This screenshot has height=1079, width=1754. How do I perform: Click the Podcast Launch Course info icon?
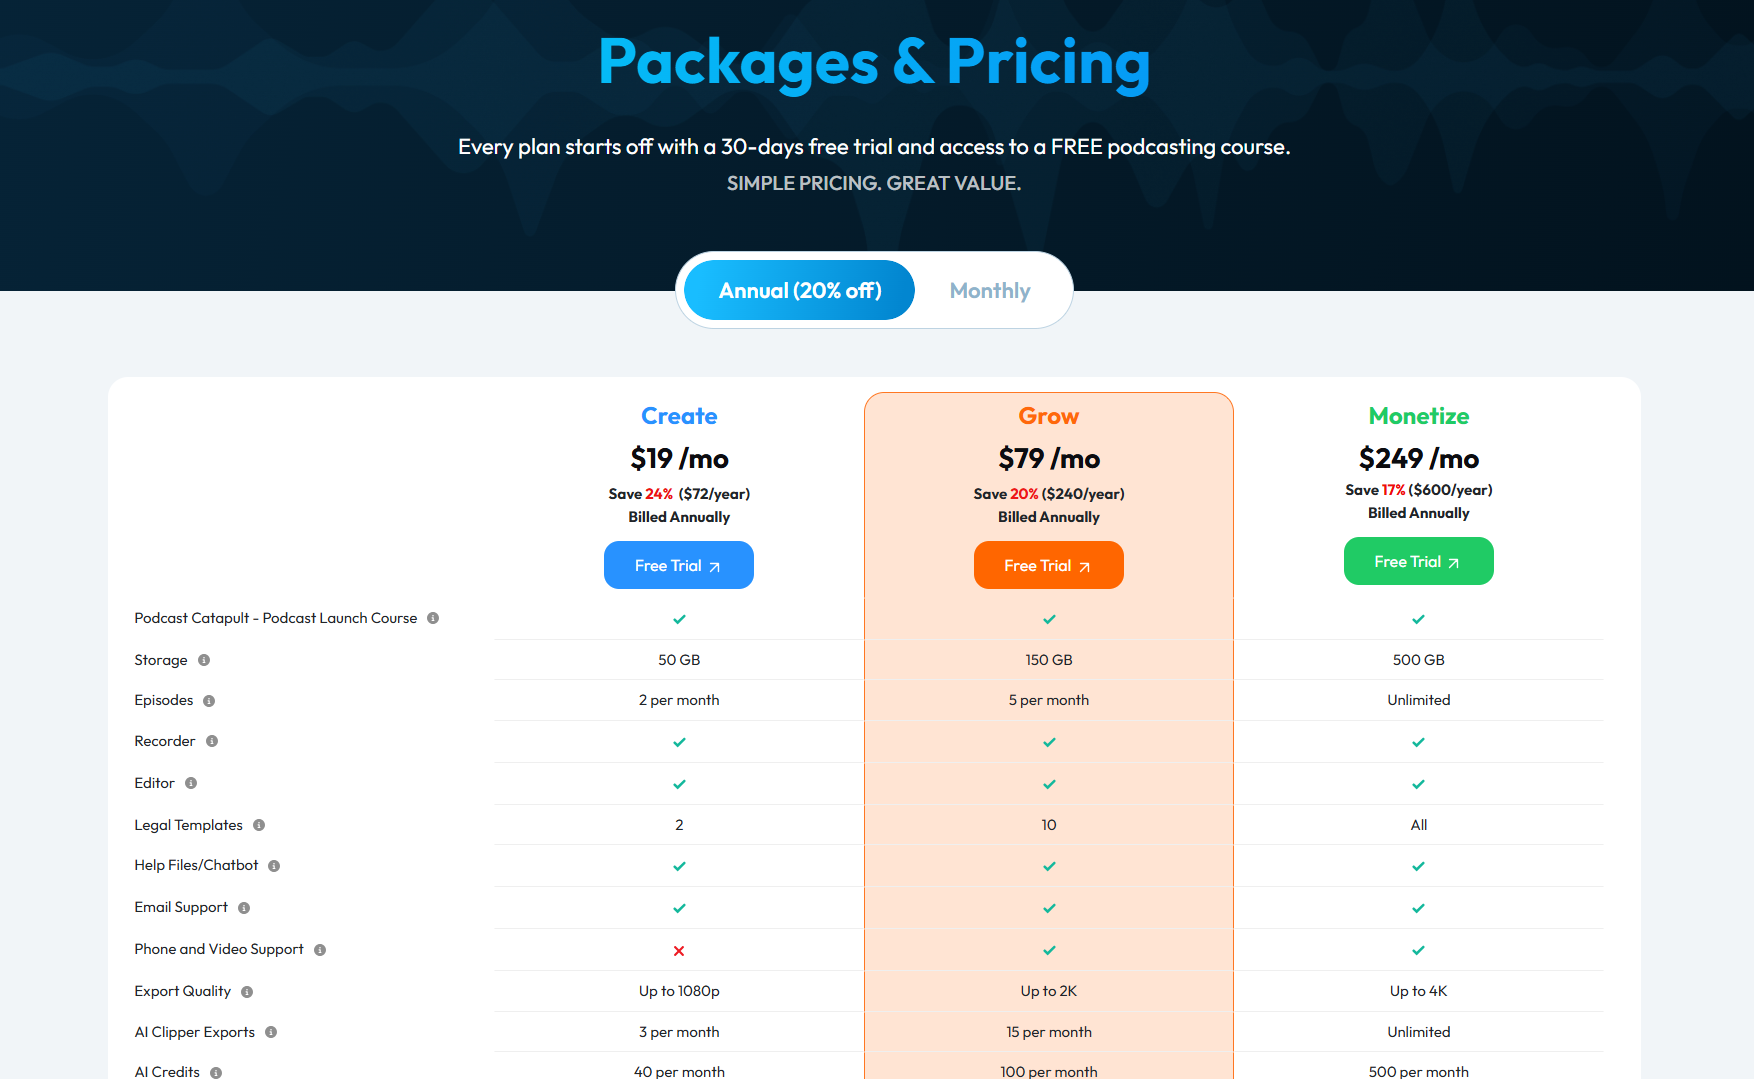click(x=433, y=618)
